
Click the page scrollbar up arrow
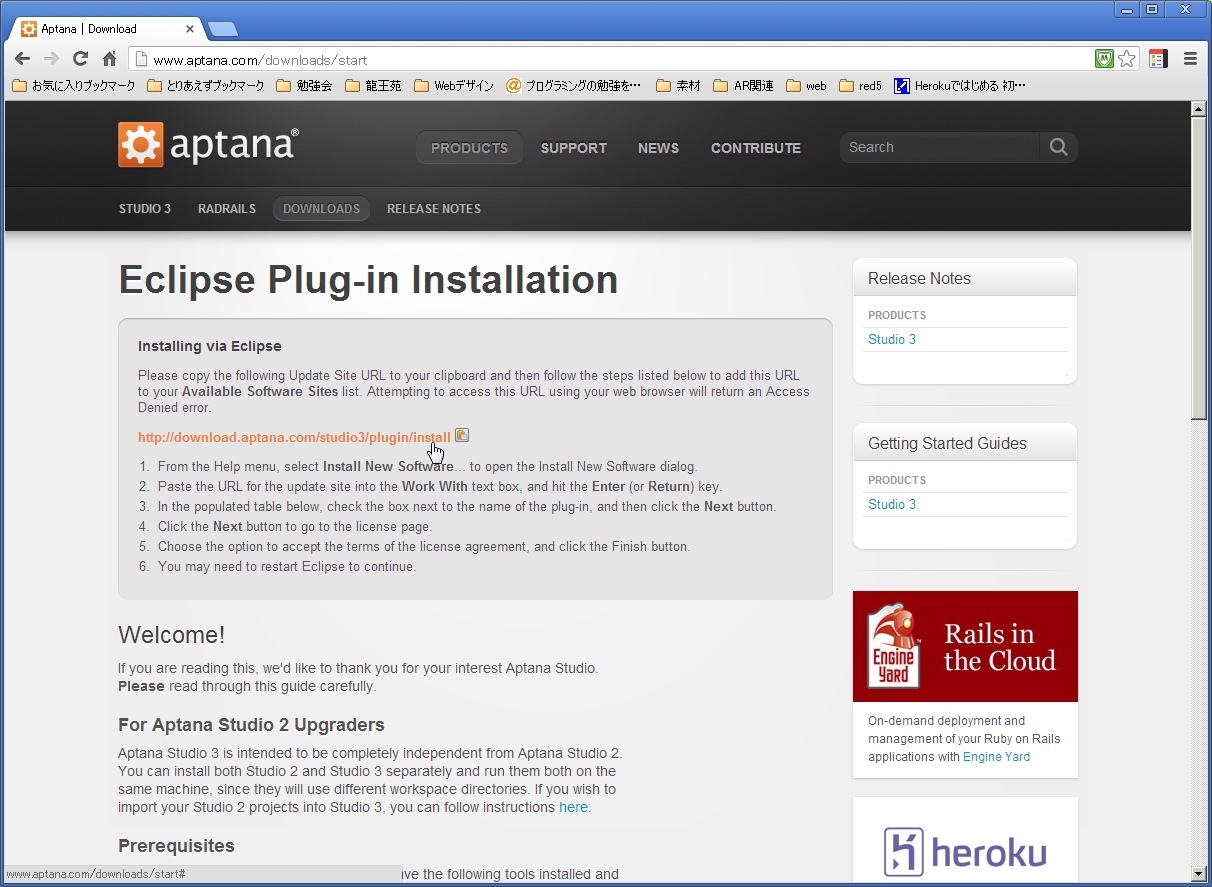[x=1199, y=109]
